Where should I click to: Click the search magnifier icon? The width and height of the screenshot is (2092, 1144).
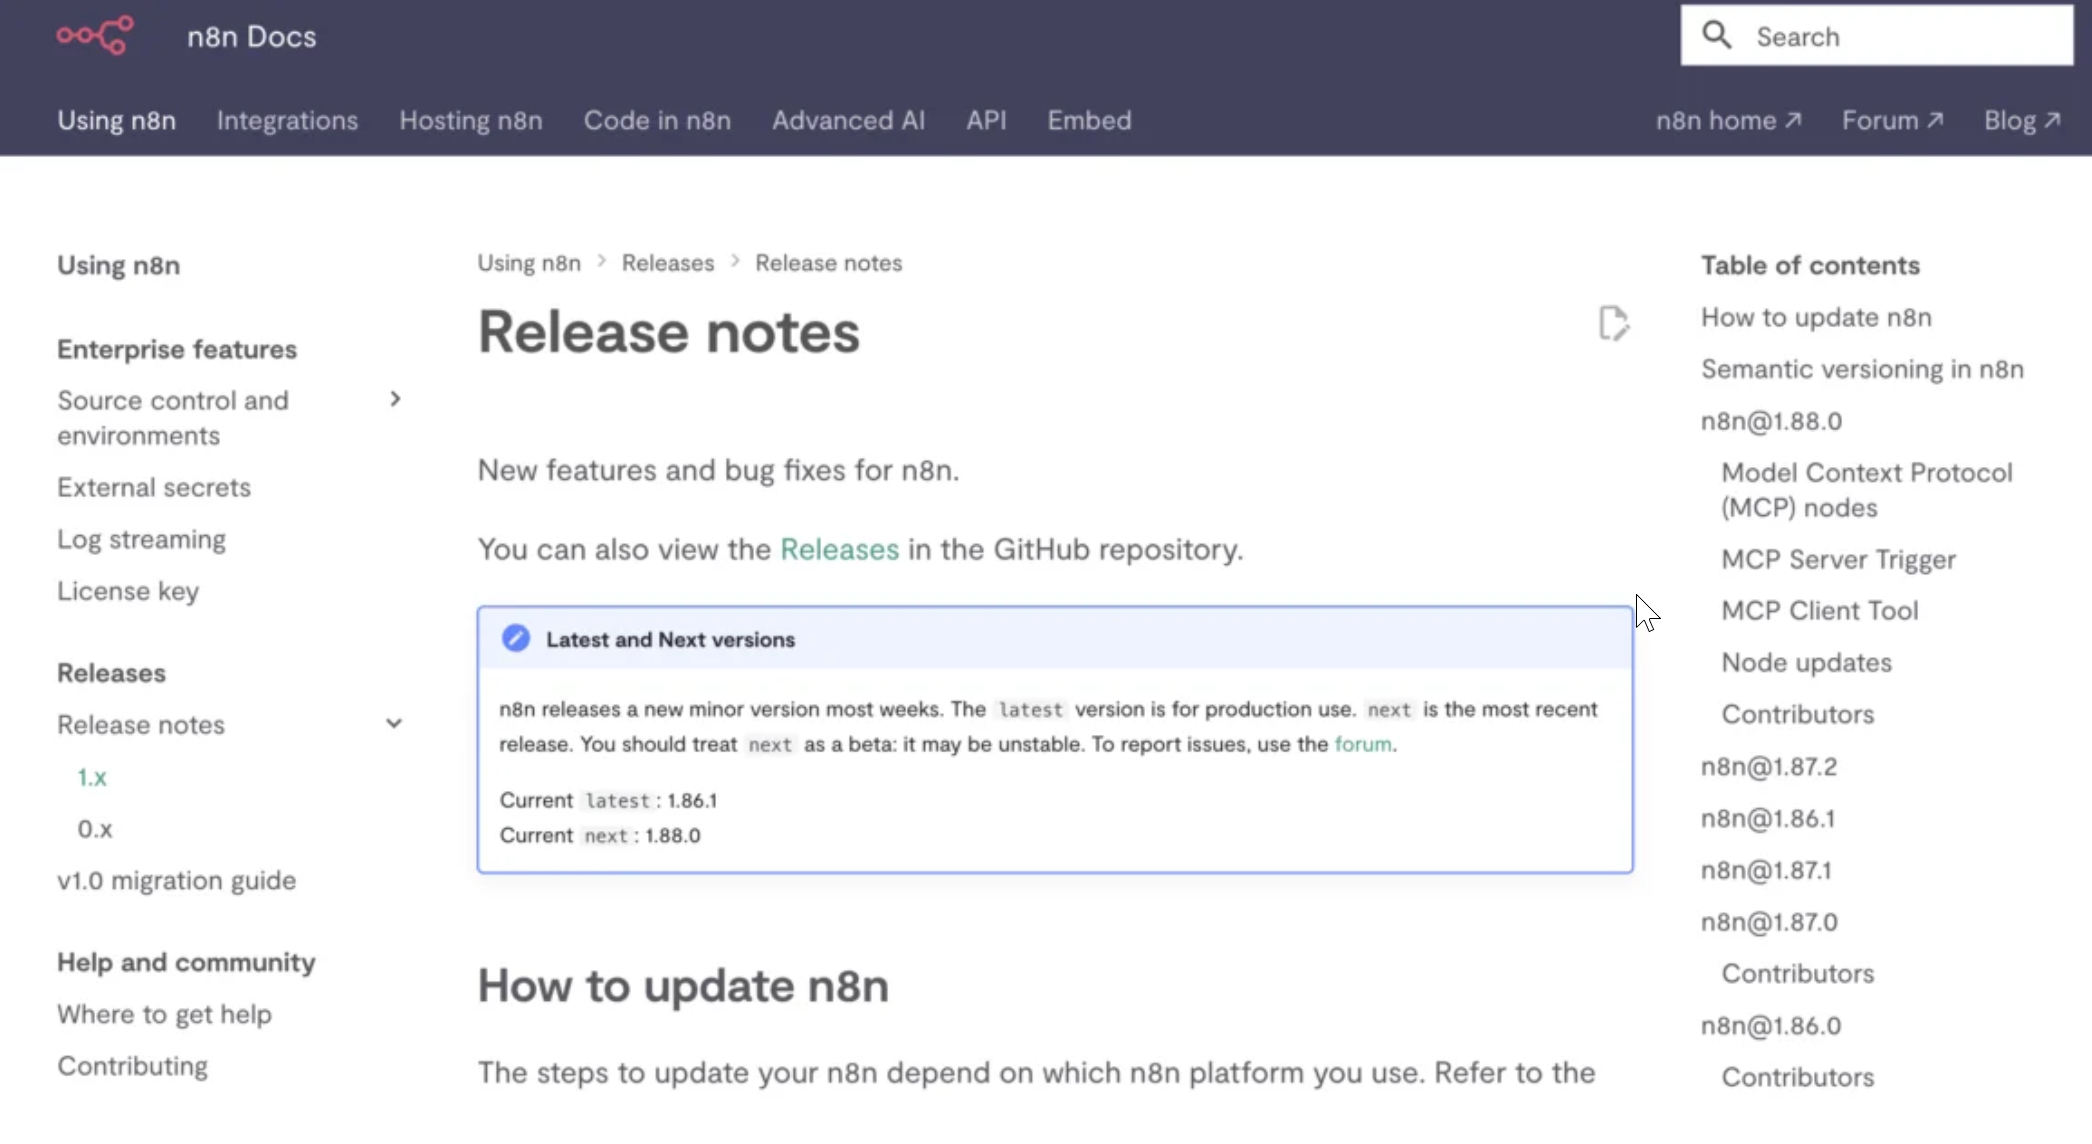1717,35
